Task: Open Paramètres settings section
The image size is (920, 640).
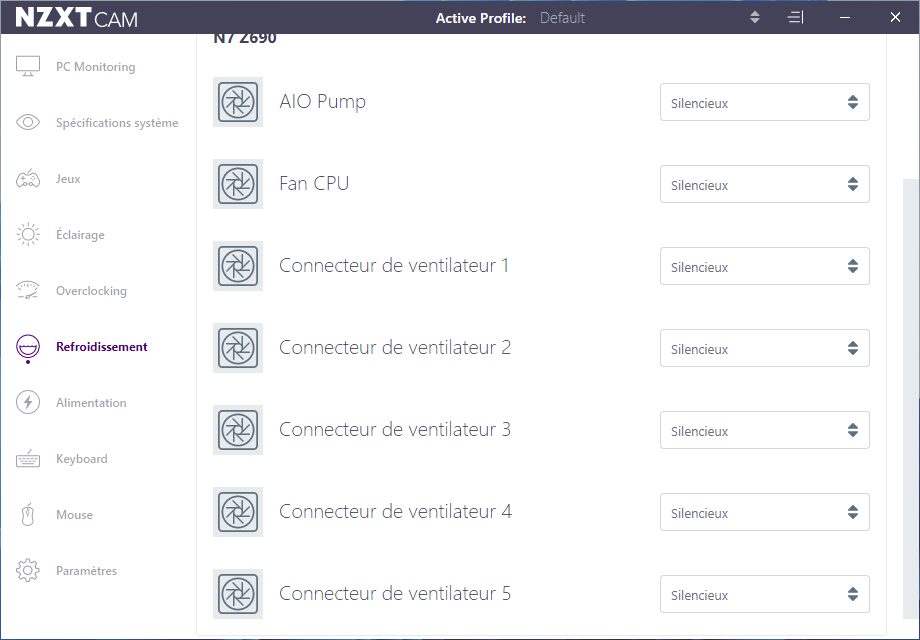Action: coord(86,571)
